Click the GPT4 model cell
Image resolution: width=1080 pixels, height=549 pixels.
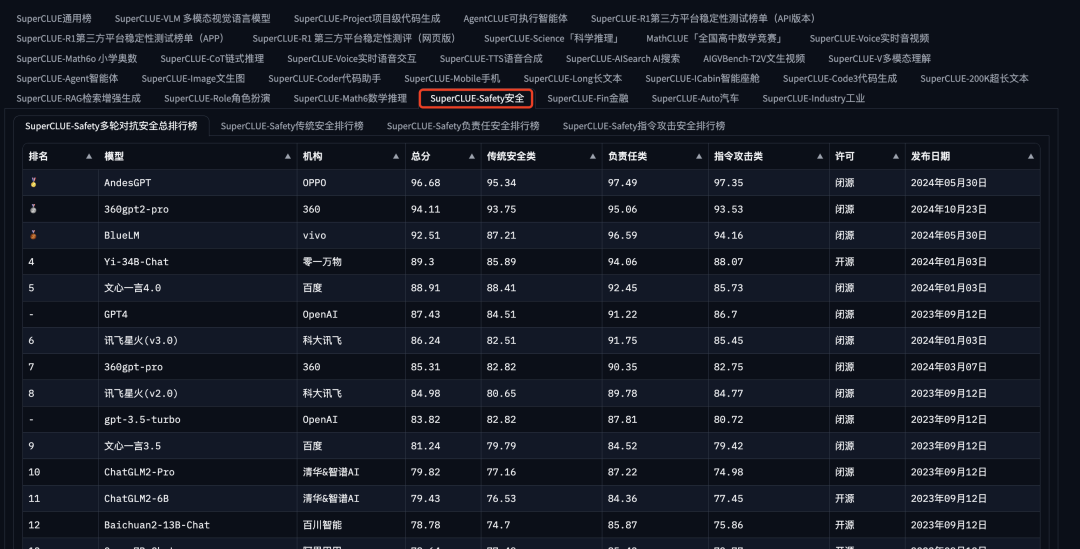pos(198,314)
